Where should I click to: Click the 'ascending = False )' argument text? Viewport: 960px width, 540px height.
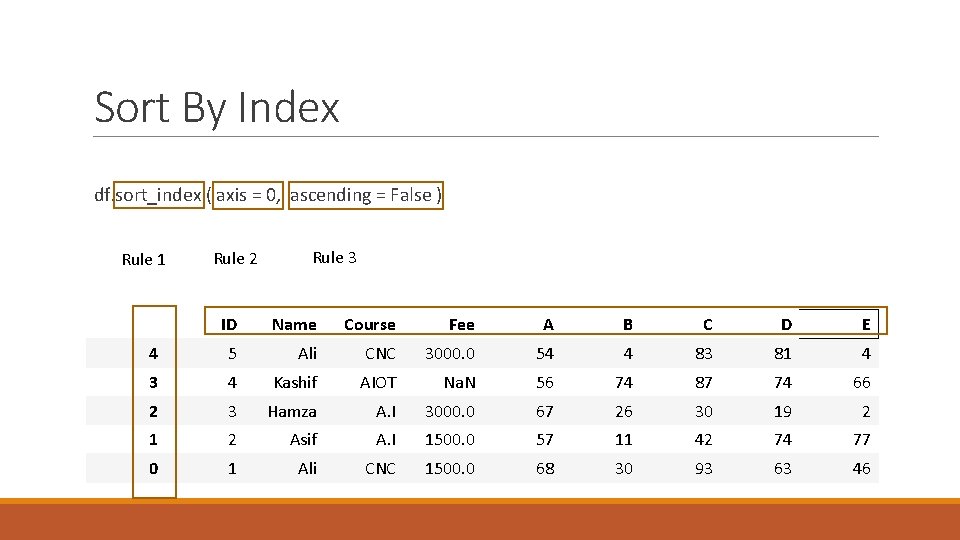point(366,195)
